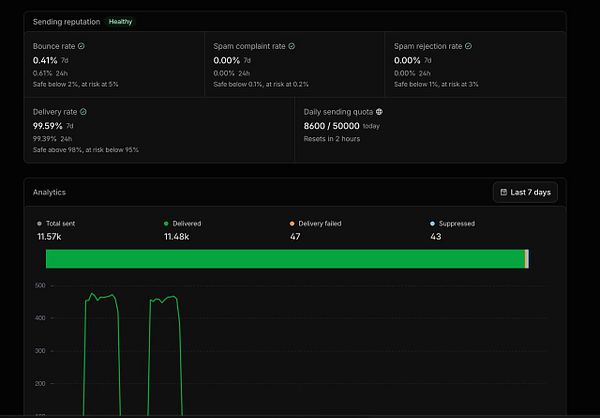Viewport: 600px width, 418px height.
Task: Click the Daily sending quota label
Action: point(338,112)
